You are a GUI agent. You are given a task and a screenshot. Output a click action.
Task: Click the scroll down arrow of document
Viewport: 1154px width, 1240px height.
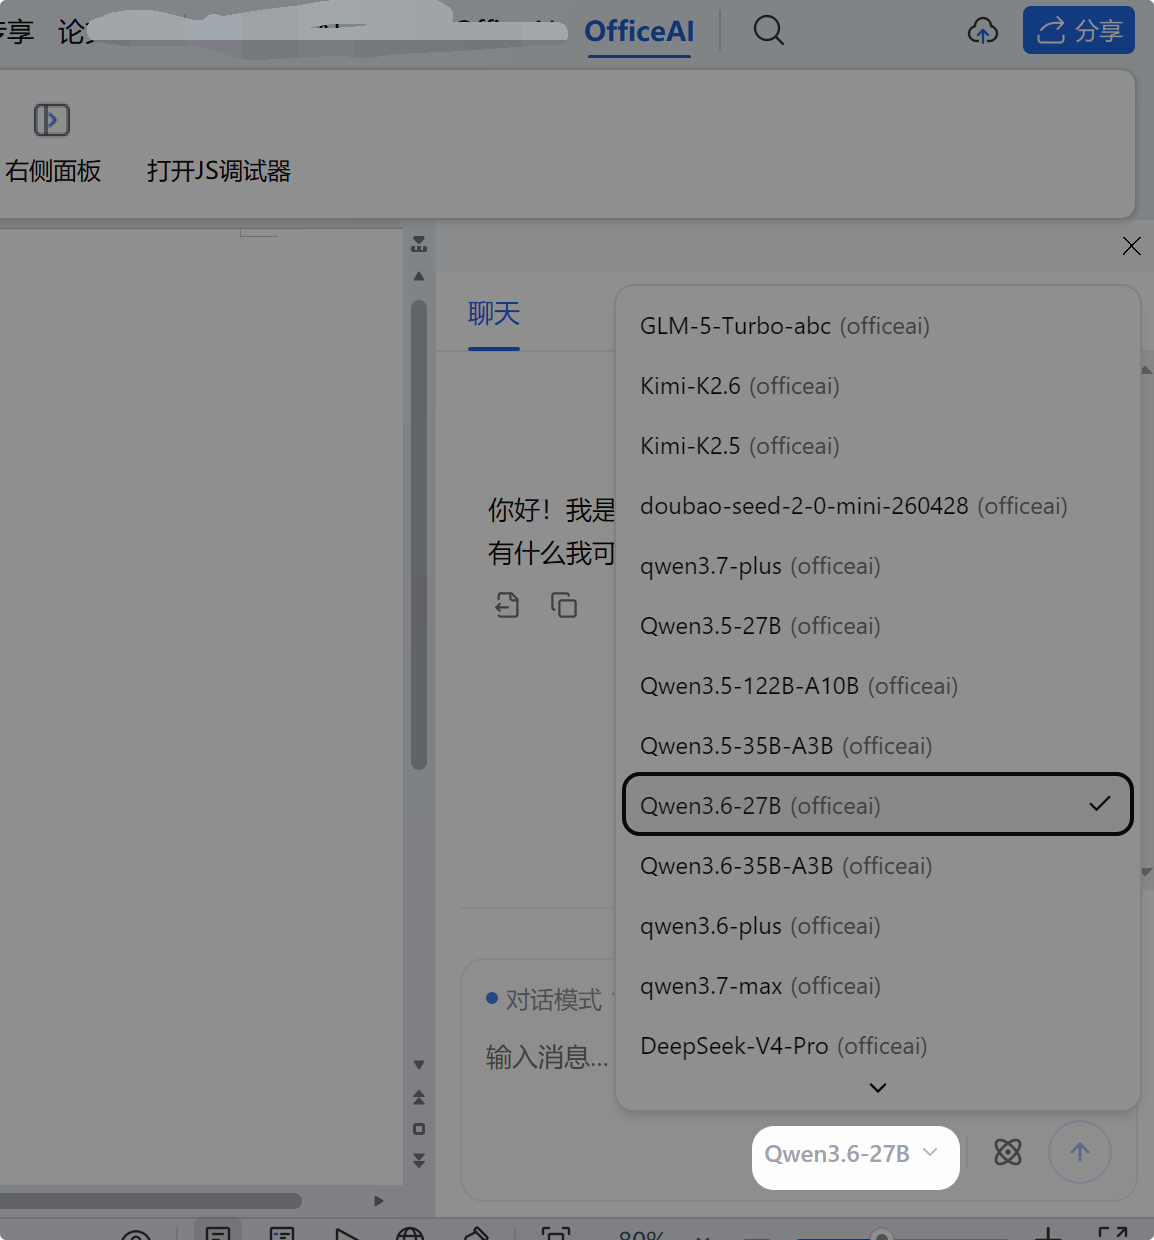419,1065
